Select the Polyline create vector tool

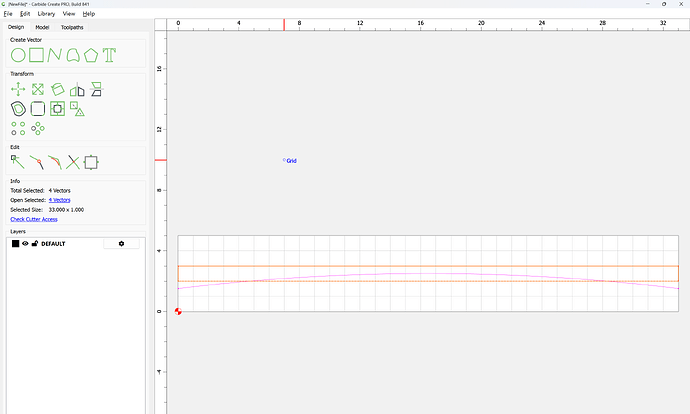coord(55,55)
